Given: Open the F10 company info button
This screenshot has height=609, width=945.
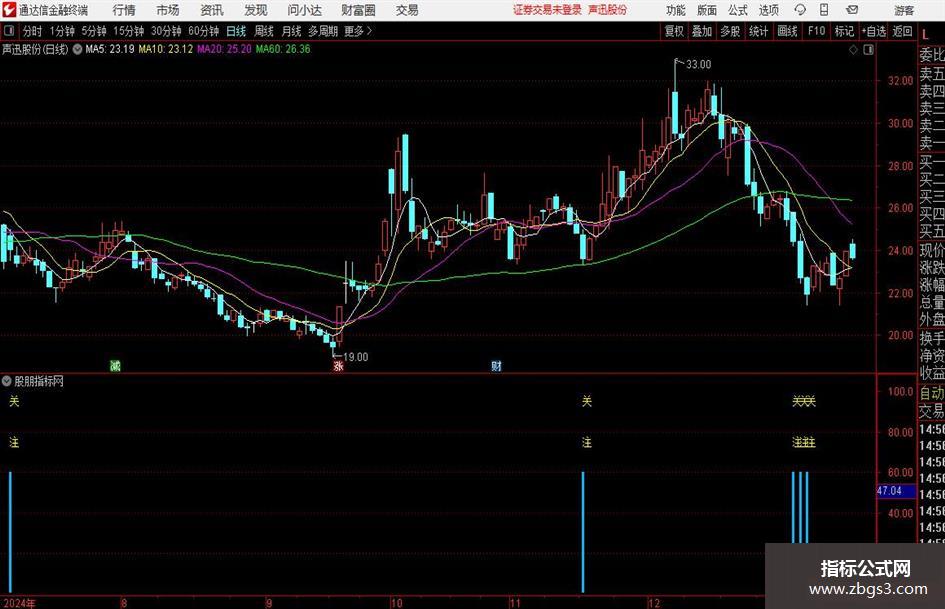Looking at the screenshot, I should [x=817, y=31].
